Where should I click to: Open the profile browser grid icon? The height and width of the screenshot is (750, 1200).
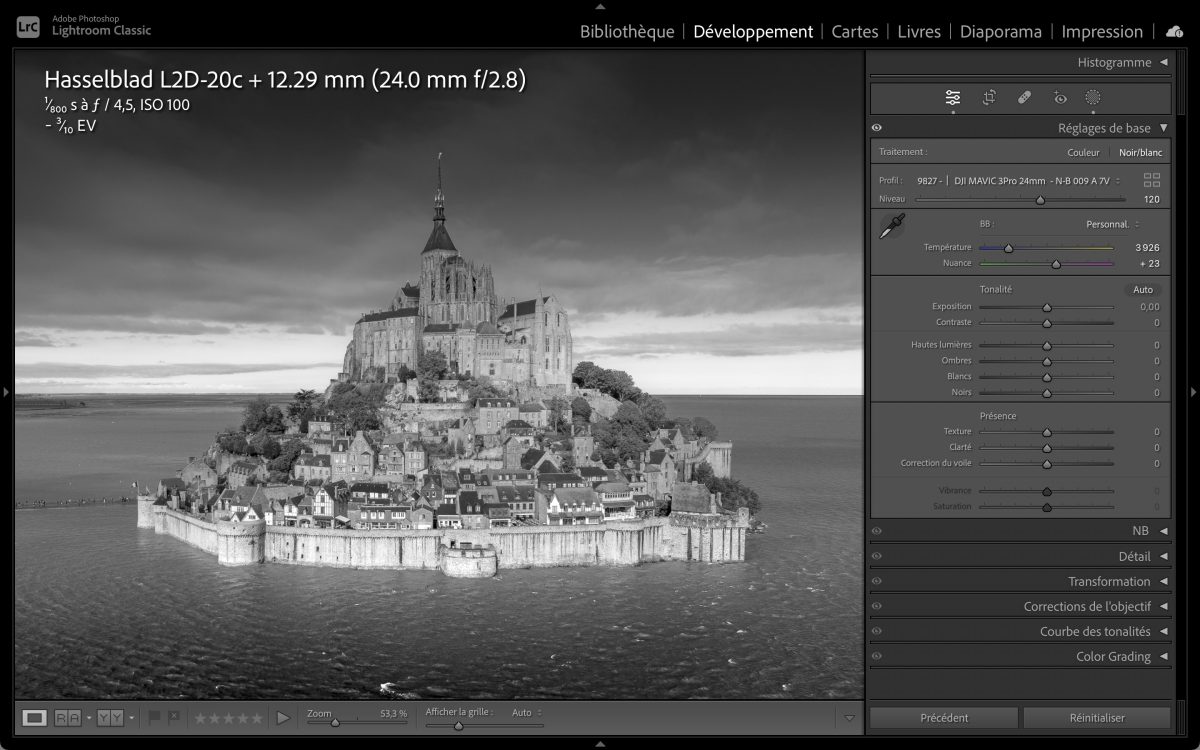(x=1152, y=180)
